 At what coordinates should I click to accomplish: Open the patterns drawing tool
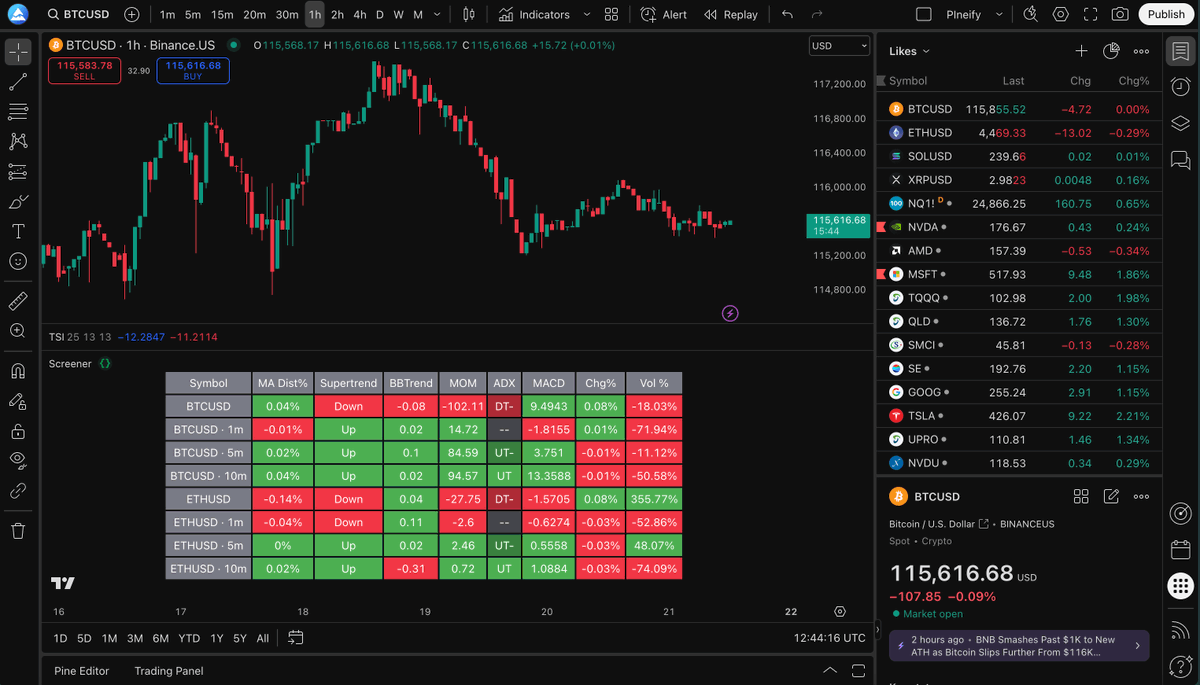point(18,142)
